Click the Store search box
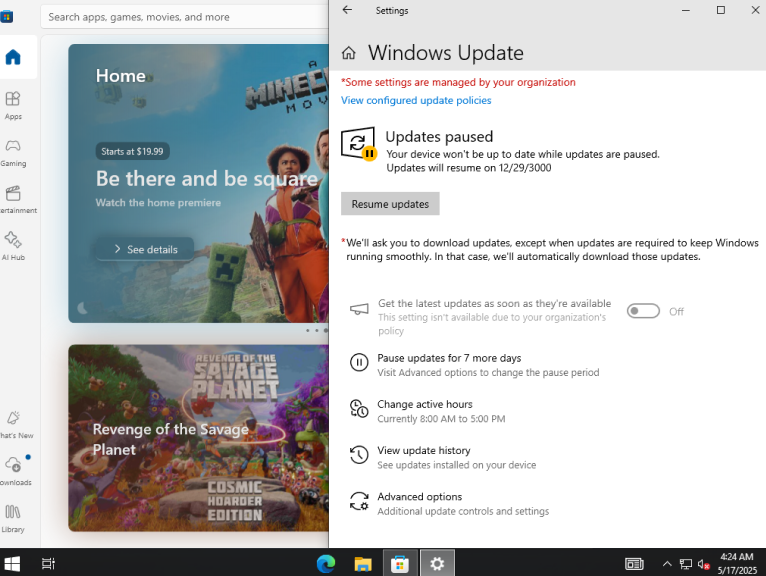 point(185,17)
